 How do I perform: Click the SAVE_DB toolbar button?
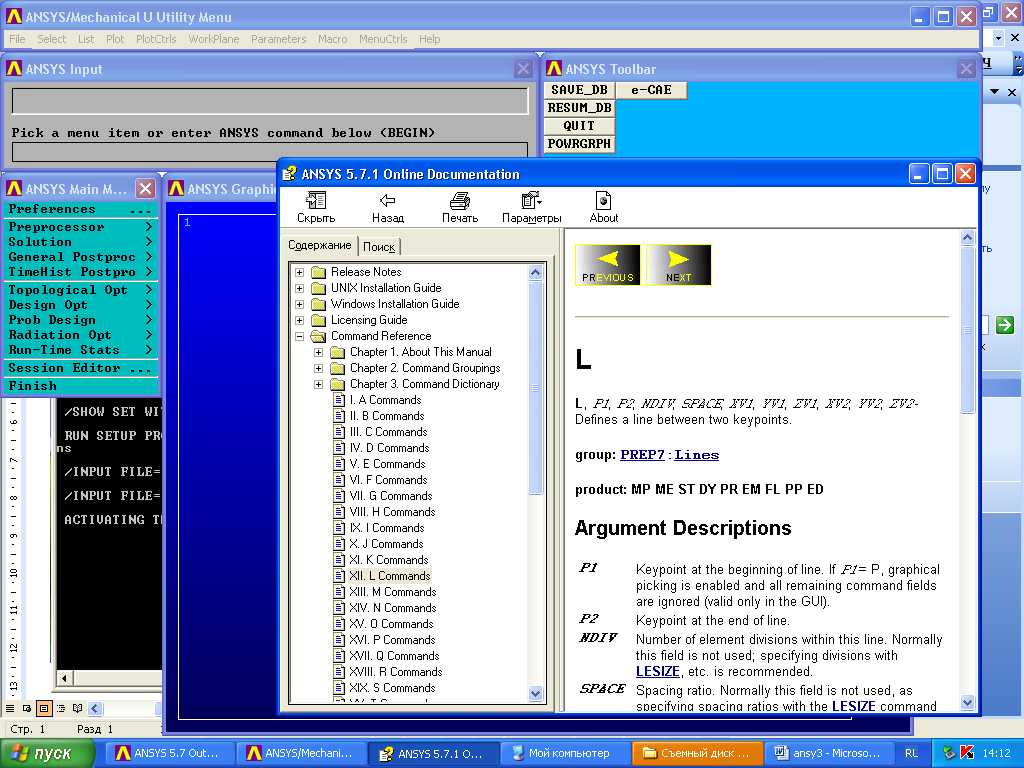click(579, 90)
